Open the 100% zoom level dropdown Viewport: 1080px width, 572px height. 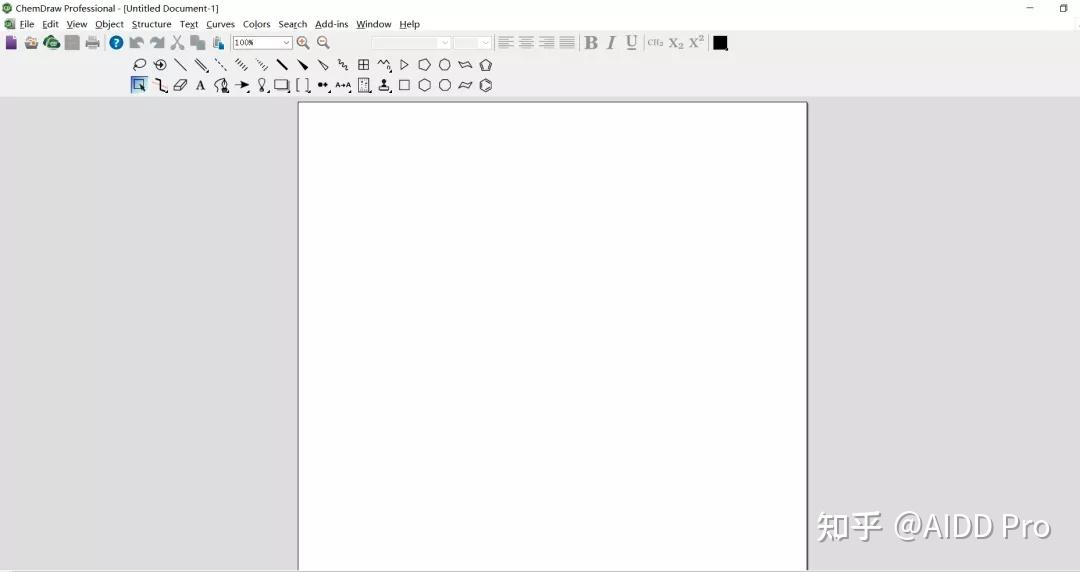pos(287,43)
